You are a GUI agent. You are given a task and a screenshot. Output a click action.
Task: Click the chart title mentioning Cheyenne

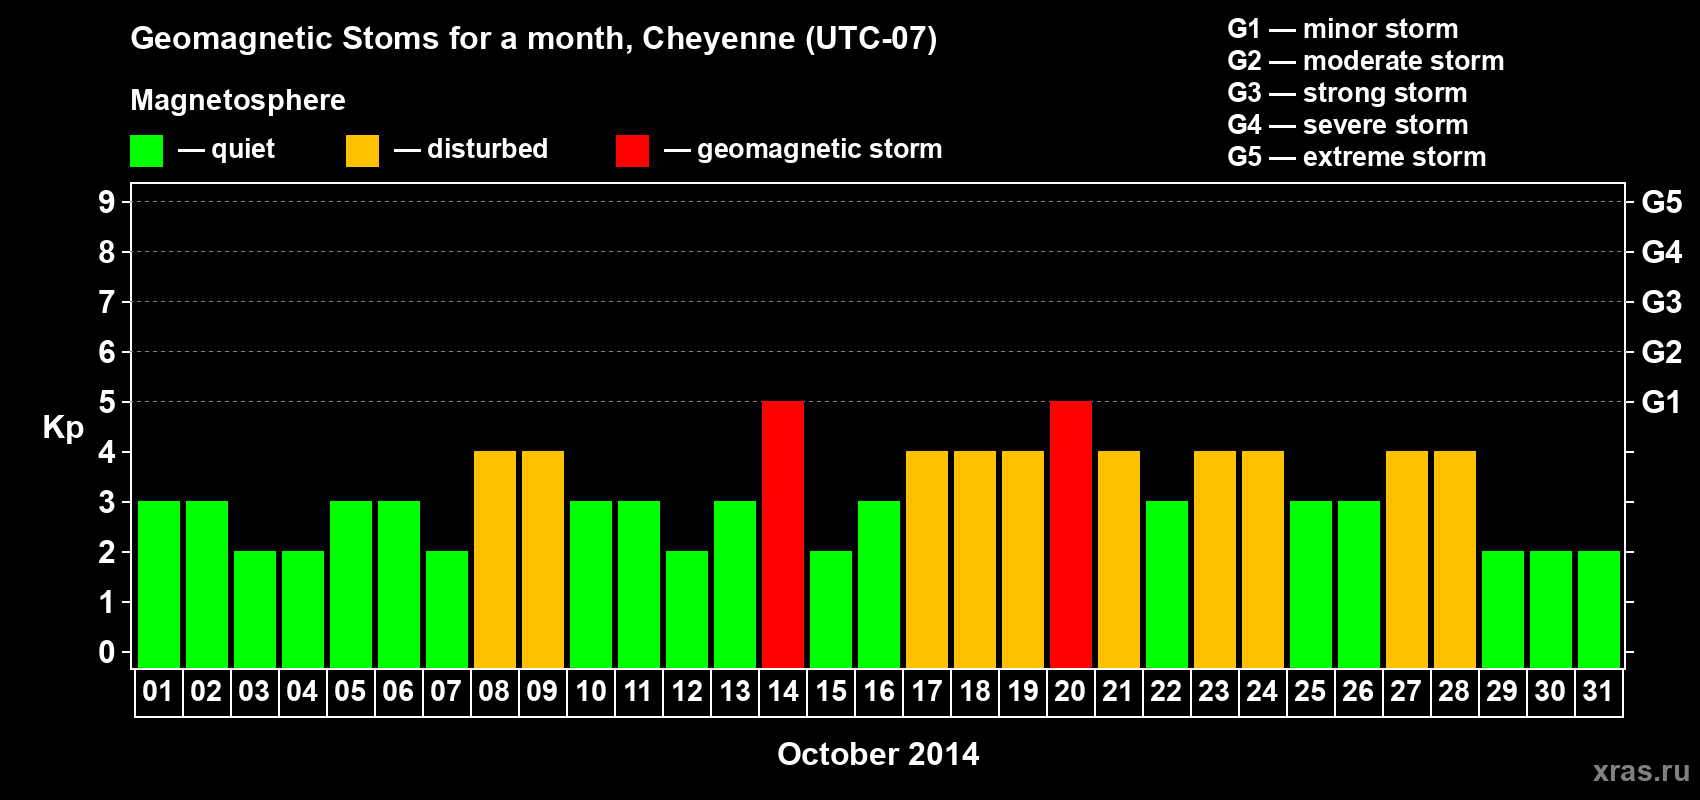(534, 39)
